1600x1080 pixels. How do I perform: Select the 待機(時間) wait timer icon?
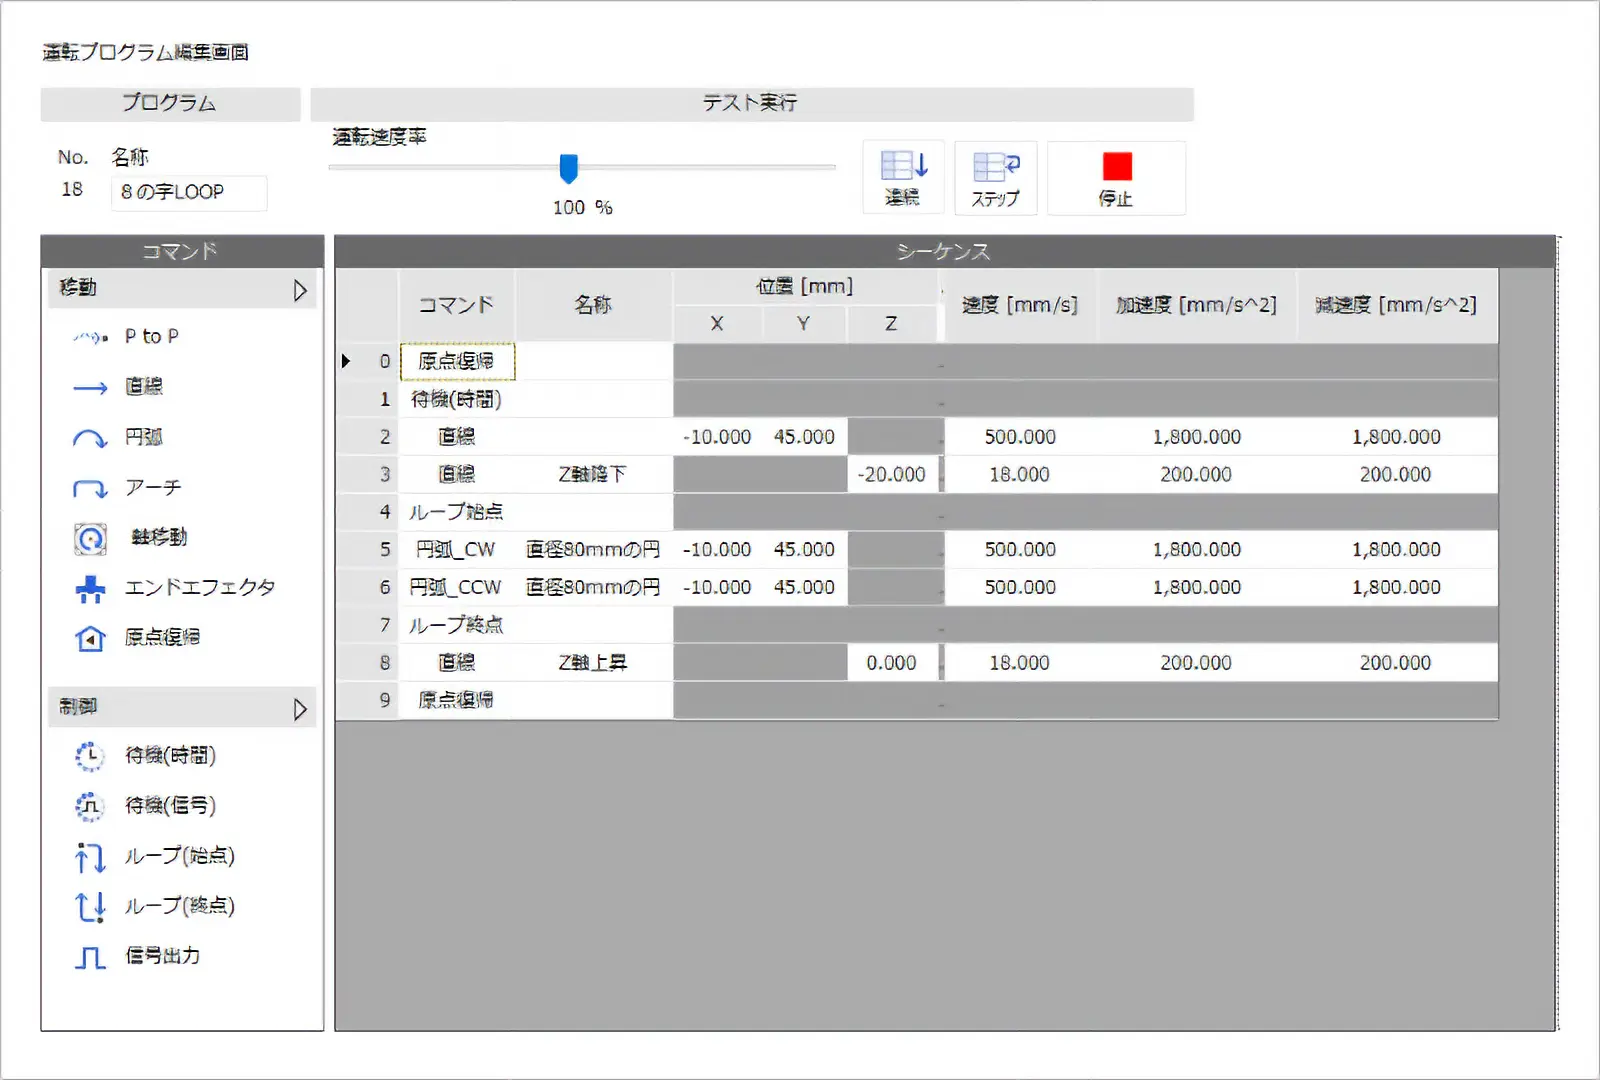pyautogui.click(x=90, y=756)
